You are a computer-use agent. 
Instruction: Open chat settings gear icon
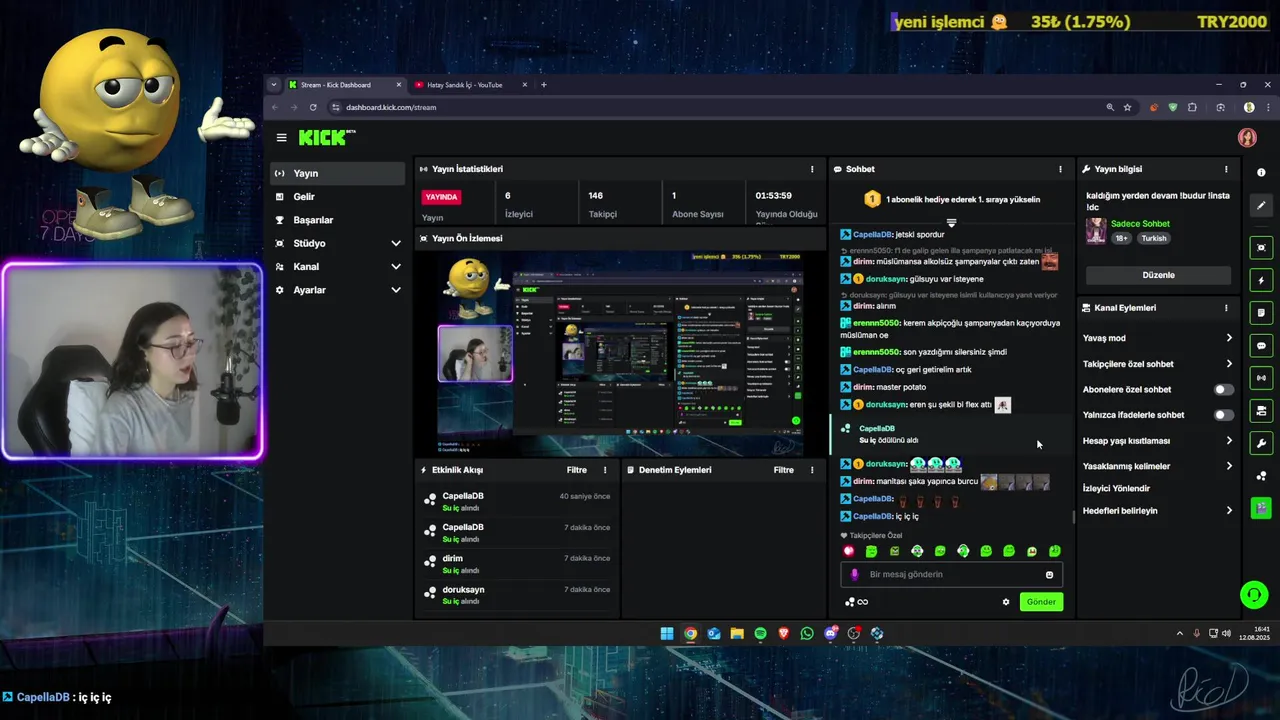[x=1006, y=602]
